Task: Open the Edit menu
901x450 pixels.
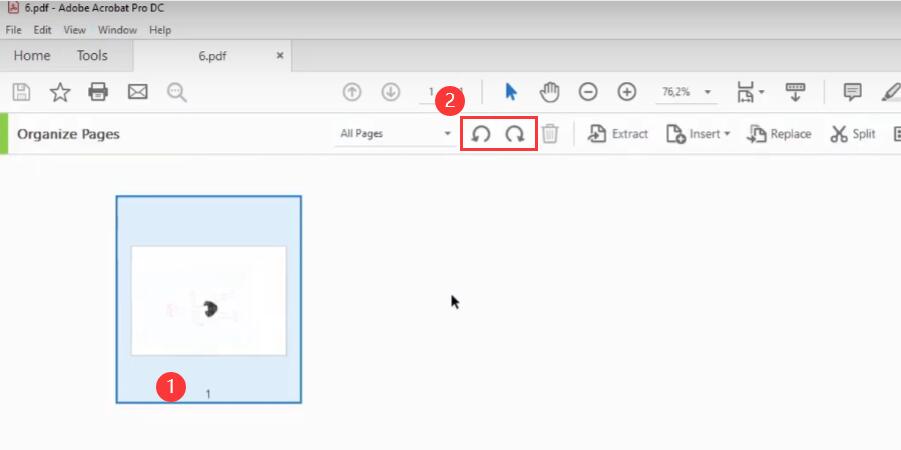Action: (42, 30)
